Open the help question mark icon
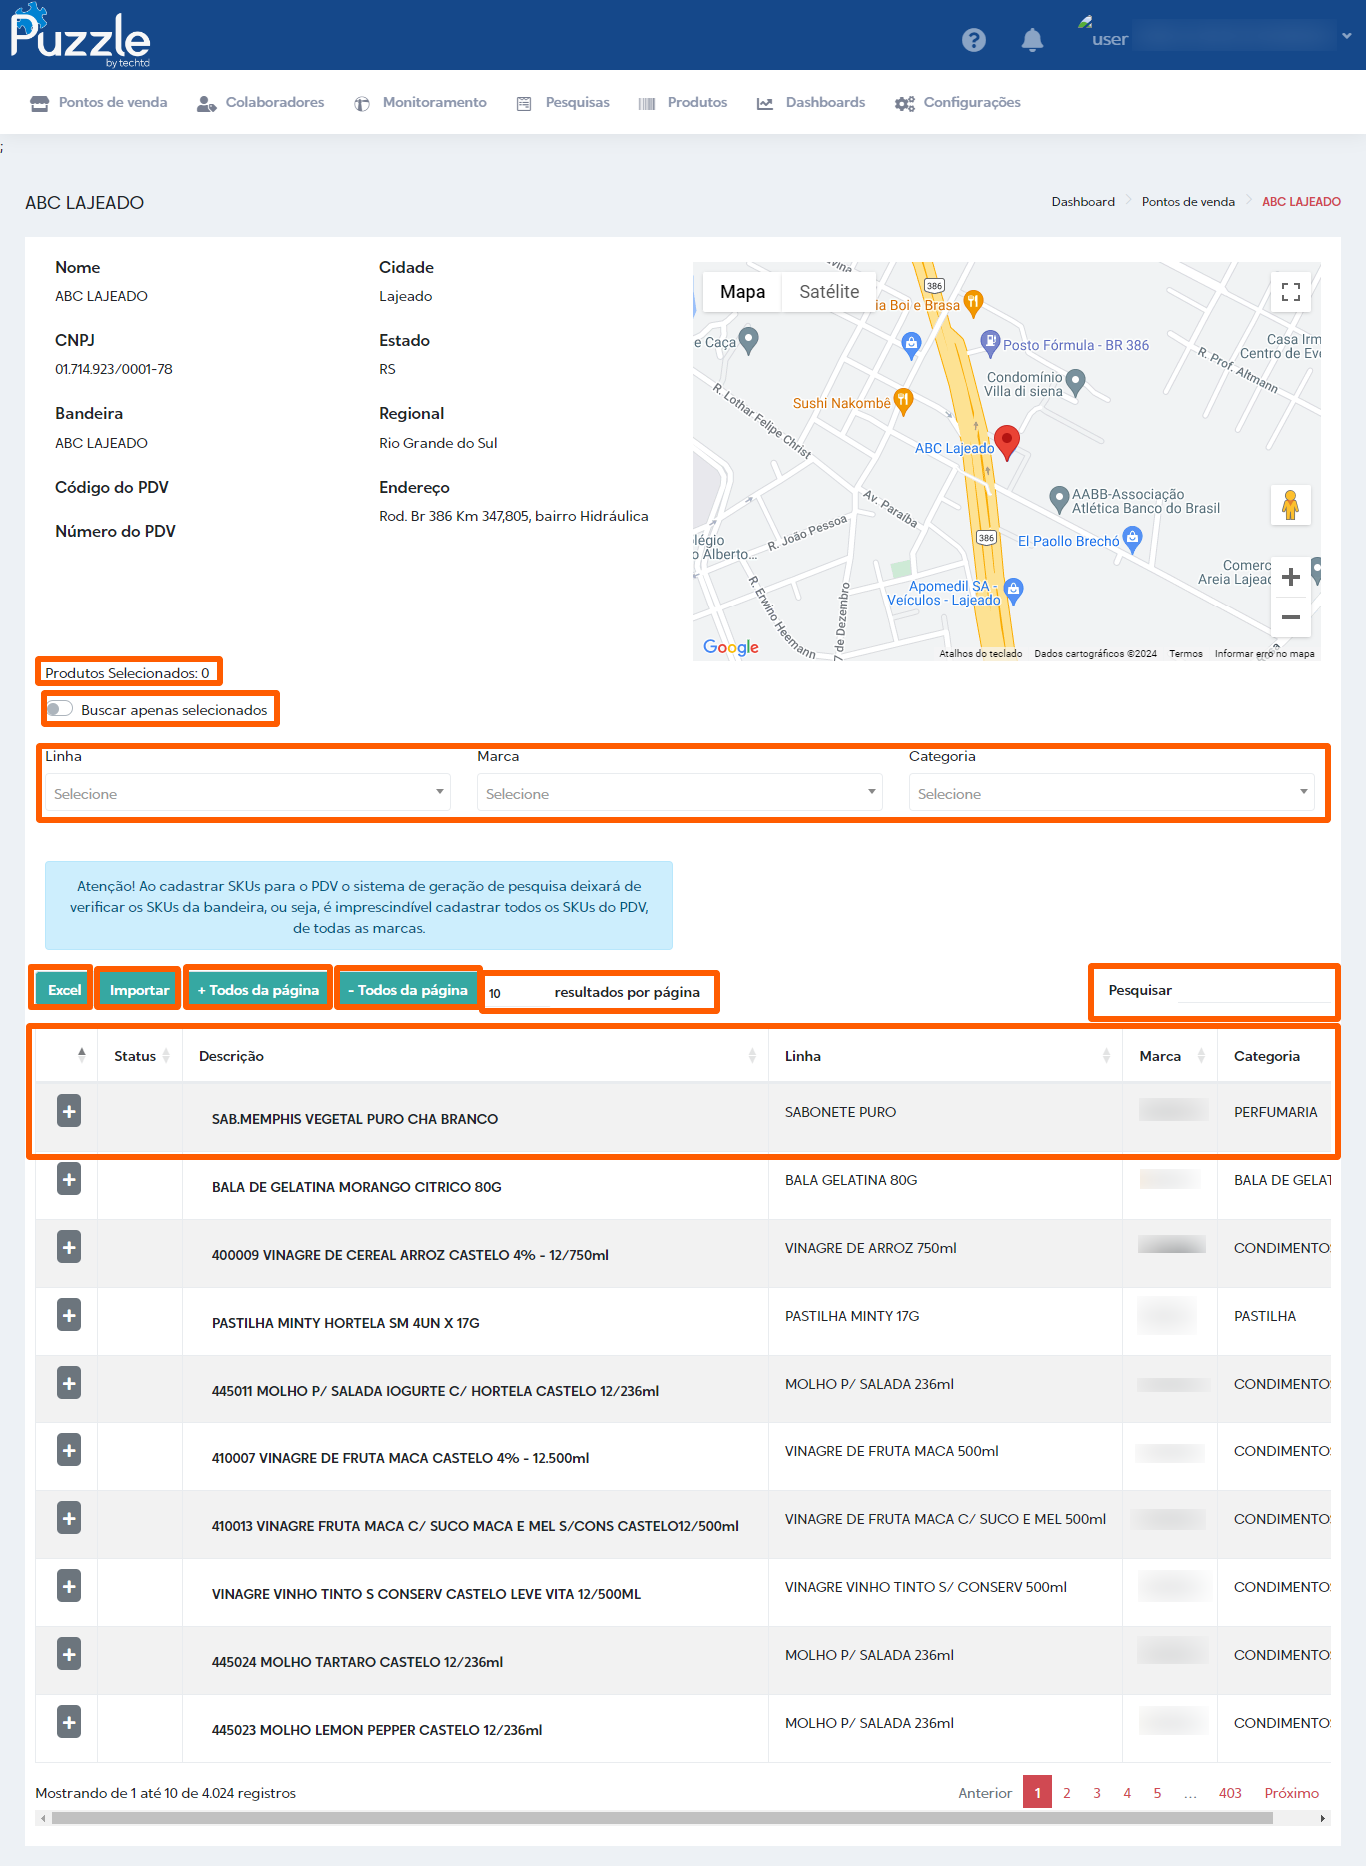1366x1870 pixels. pos(974,39)
